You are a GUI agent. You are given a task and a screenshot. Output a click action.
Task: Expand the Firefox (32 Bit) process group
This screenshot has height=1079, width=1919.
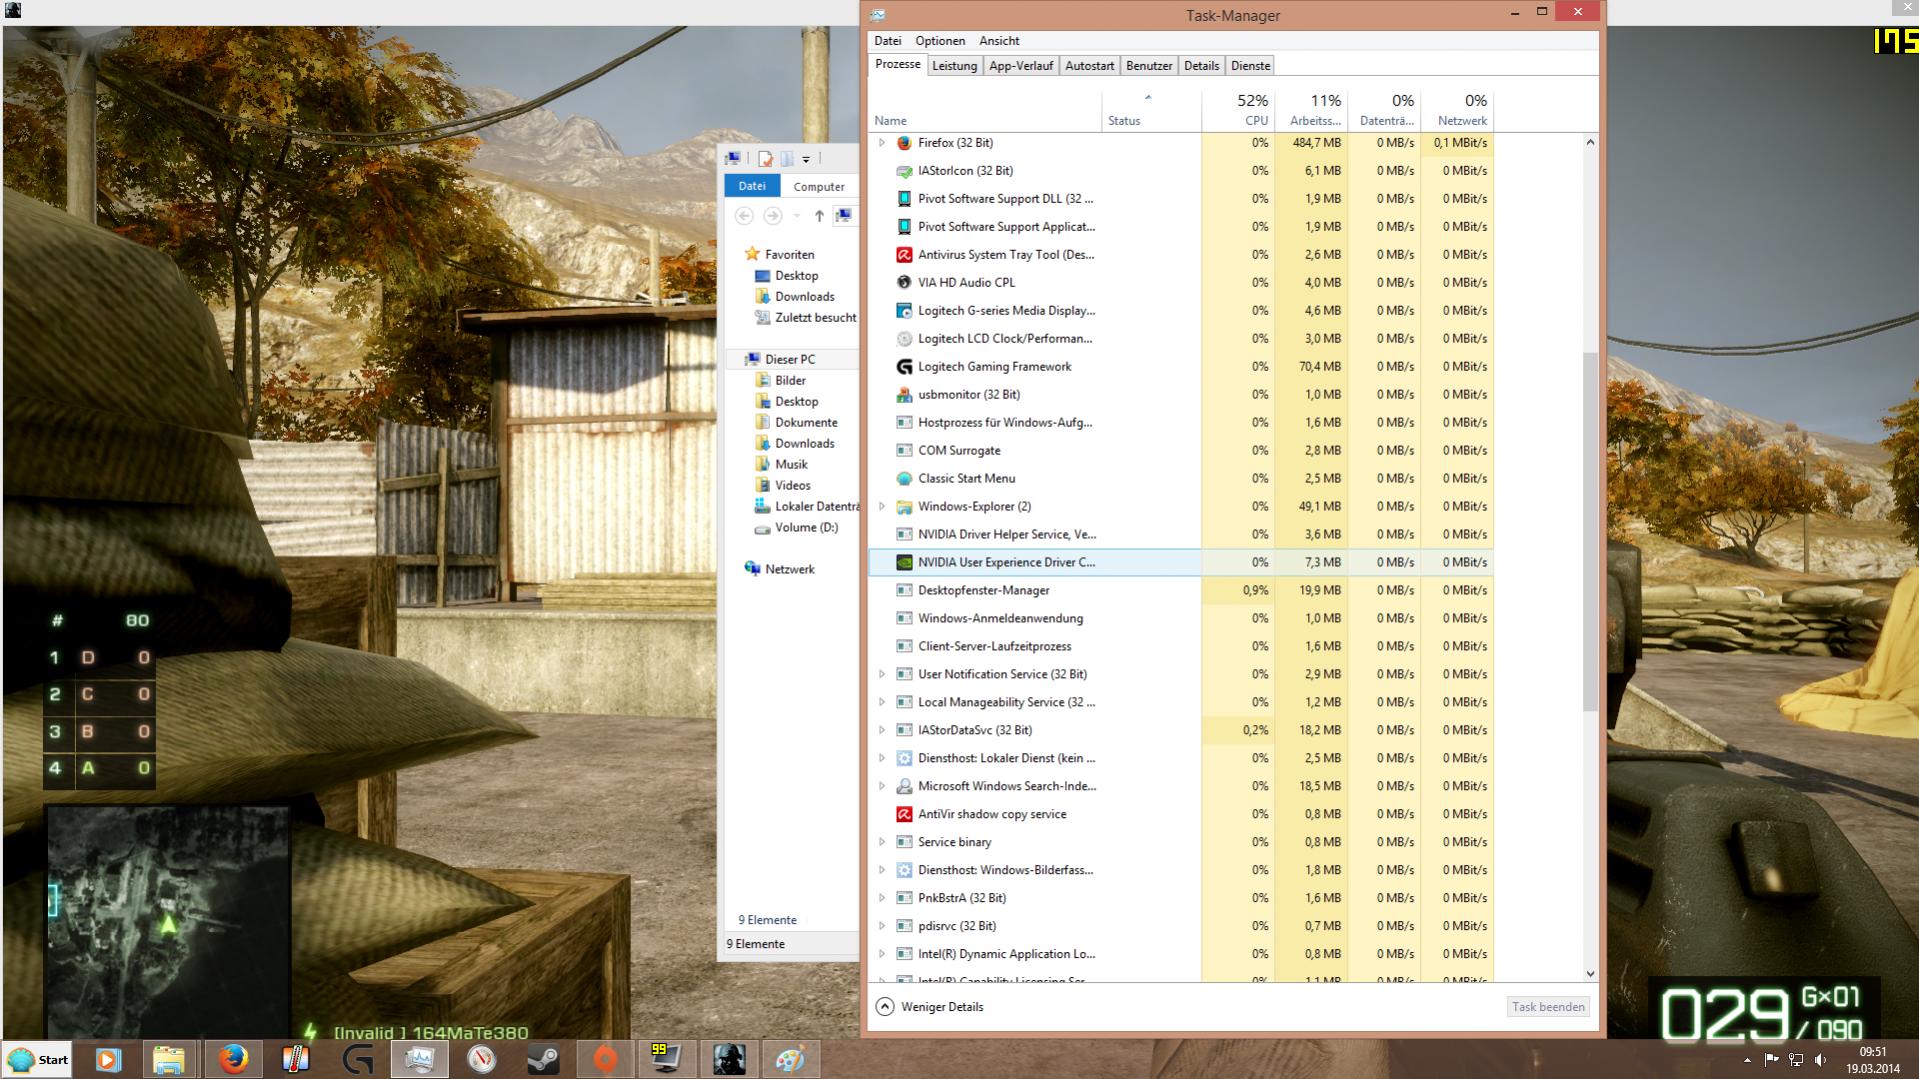click(882, 143)
